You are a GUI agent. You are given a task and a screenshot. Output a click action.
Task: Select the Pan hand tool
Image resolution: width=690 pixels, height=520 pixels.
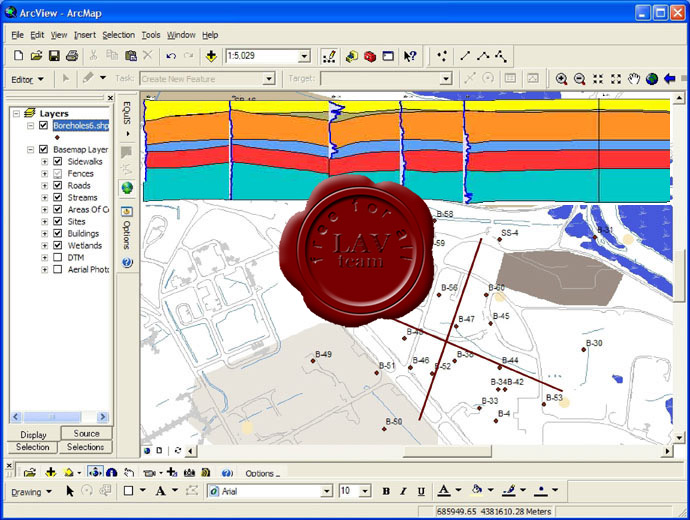tap(633, 79)
